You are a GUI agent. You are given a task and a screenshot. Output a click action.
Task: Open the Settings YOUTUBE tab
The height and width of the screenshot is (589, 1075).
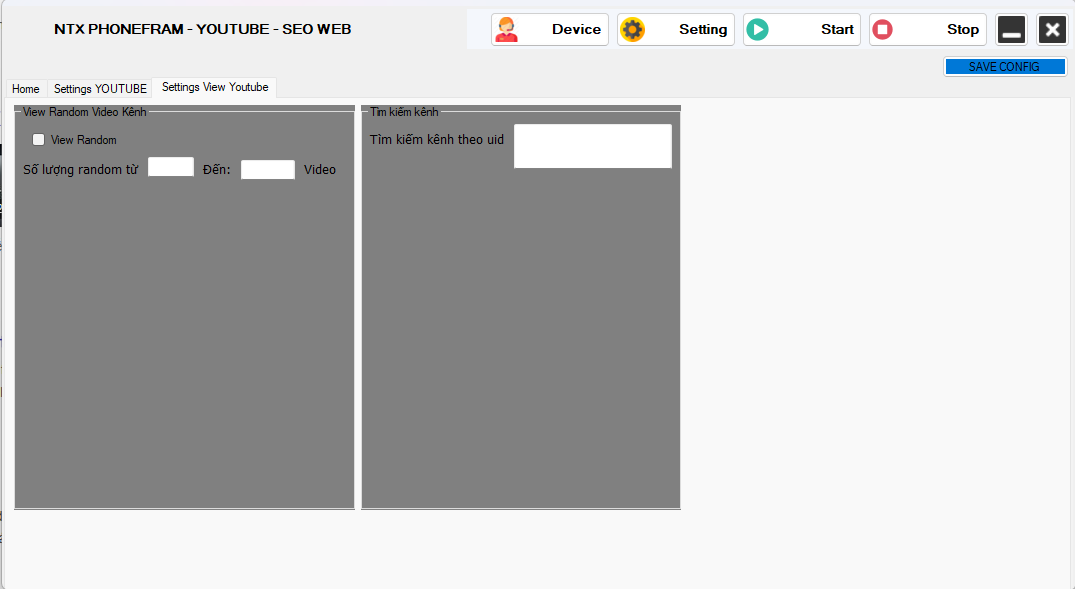coord(100,89)
